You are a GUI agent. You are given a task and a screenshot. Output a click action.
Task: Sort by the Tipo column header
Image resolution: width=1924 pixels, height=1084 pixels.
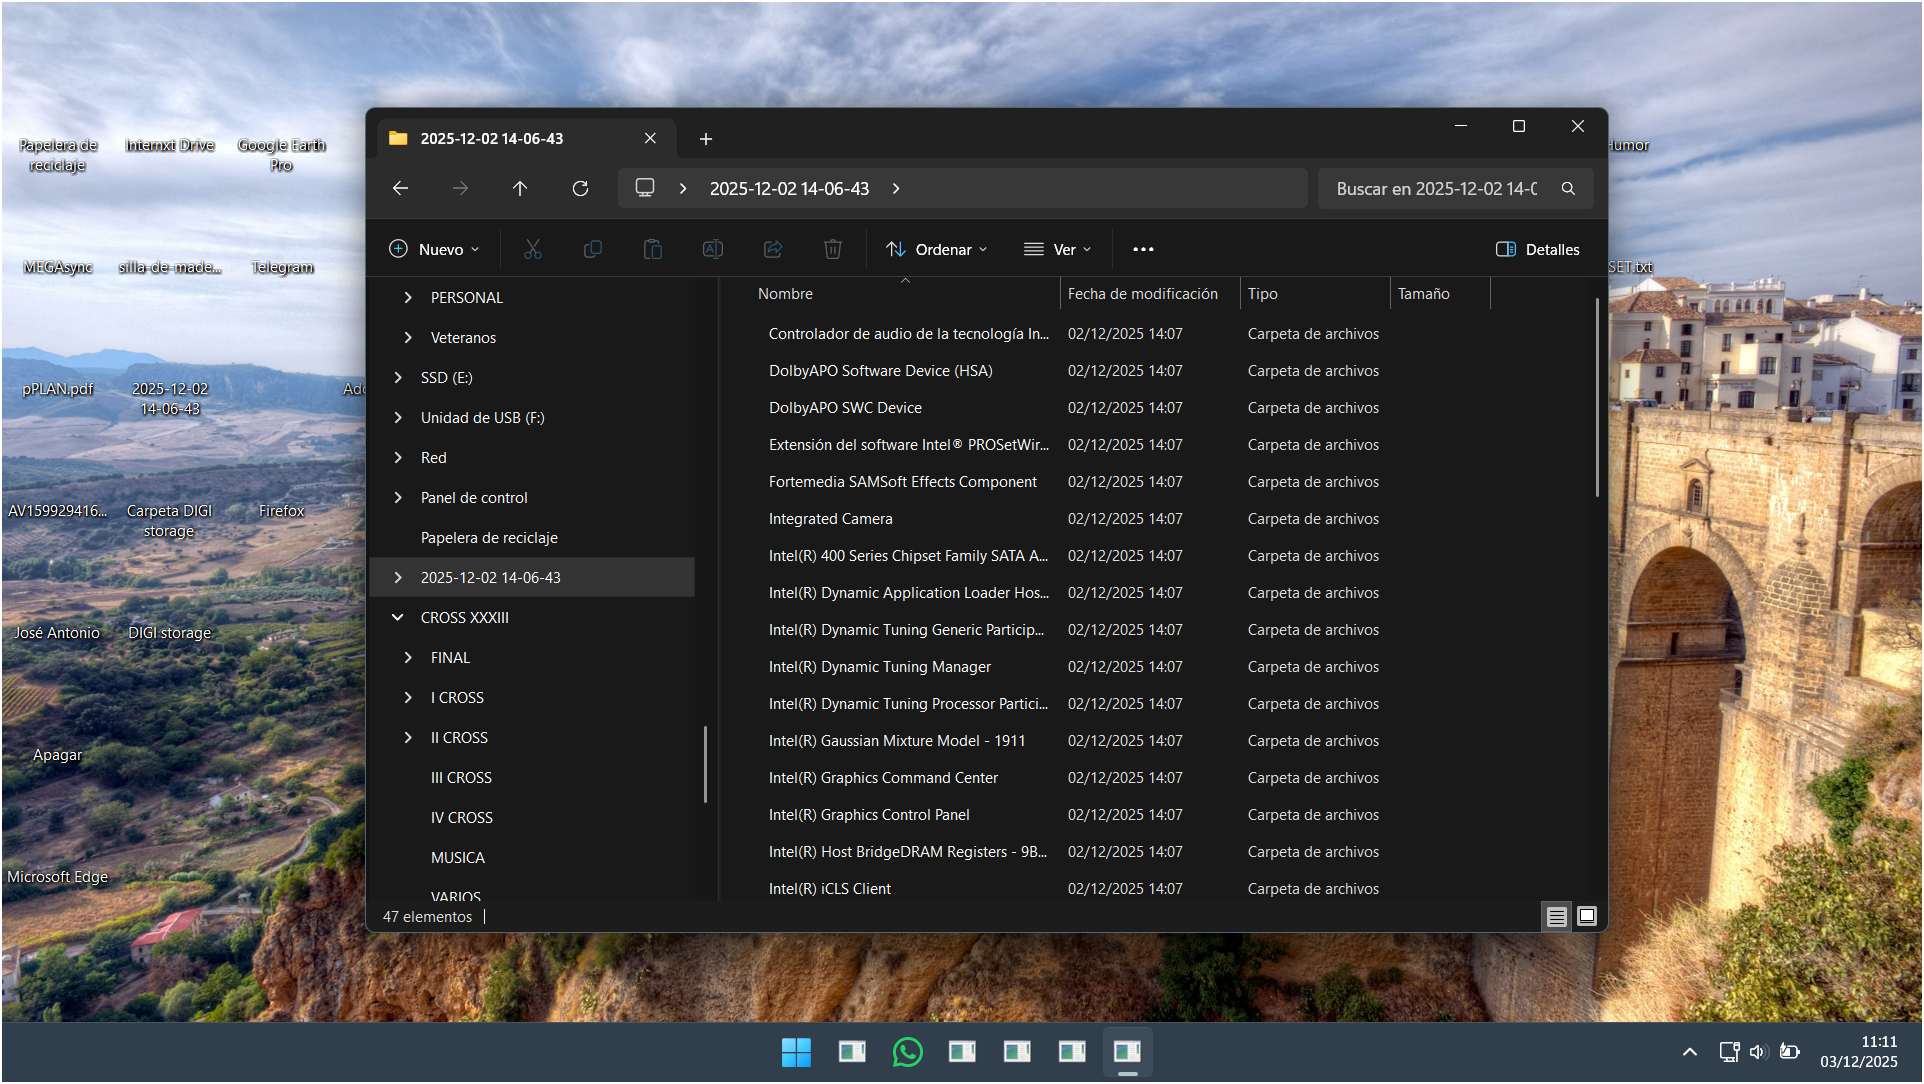1262,294
